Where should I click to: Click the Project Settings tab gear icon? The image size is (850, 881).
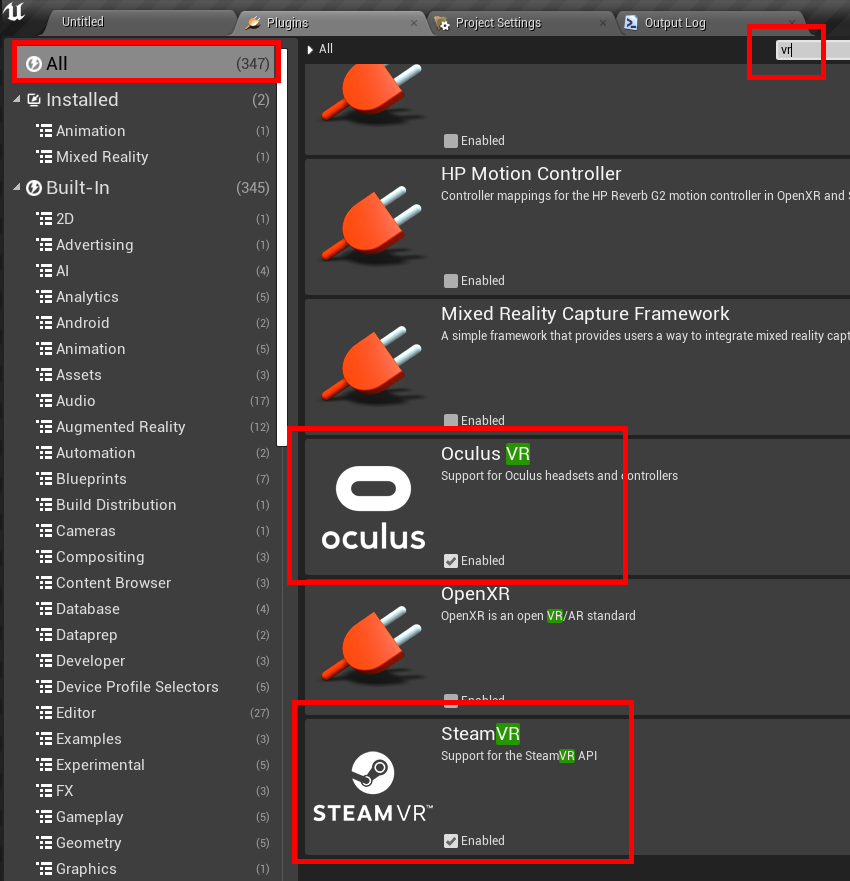point(442,23)
